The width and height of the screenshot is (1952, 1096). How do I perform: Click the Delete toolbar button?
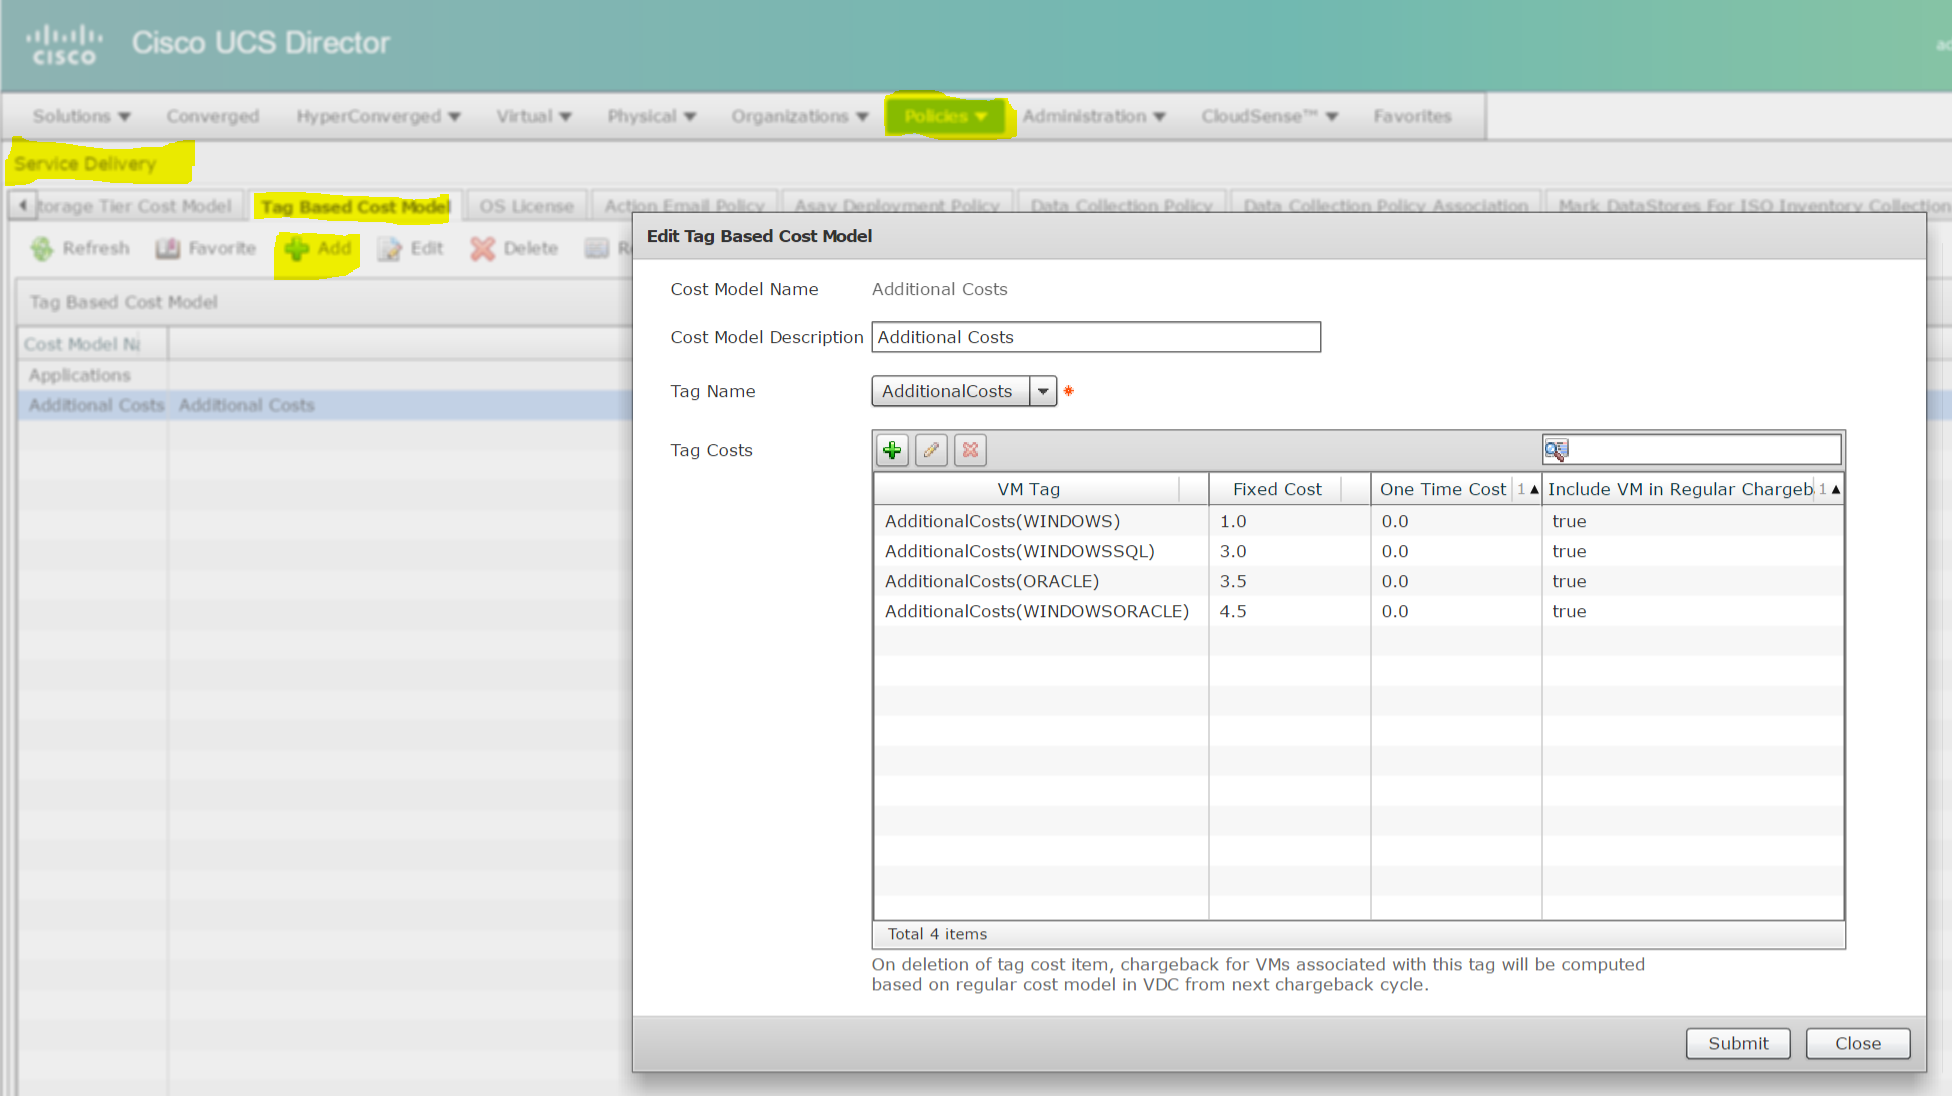[514, 248]
